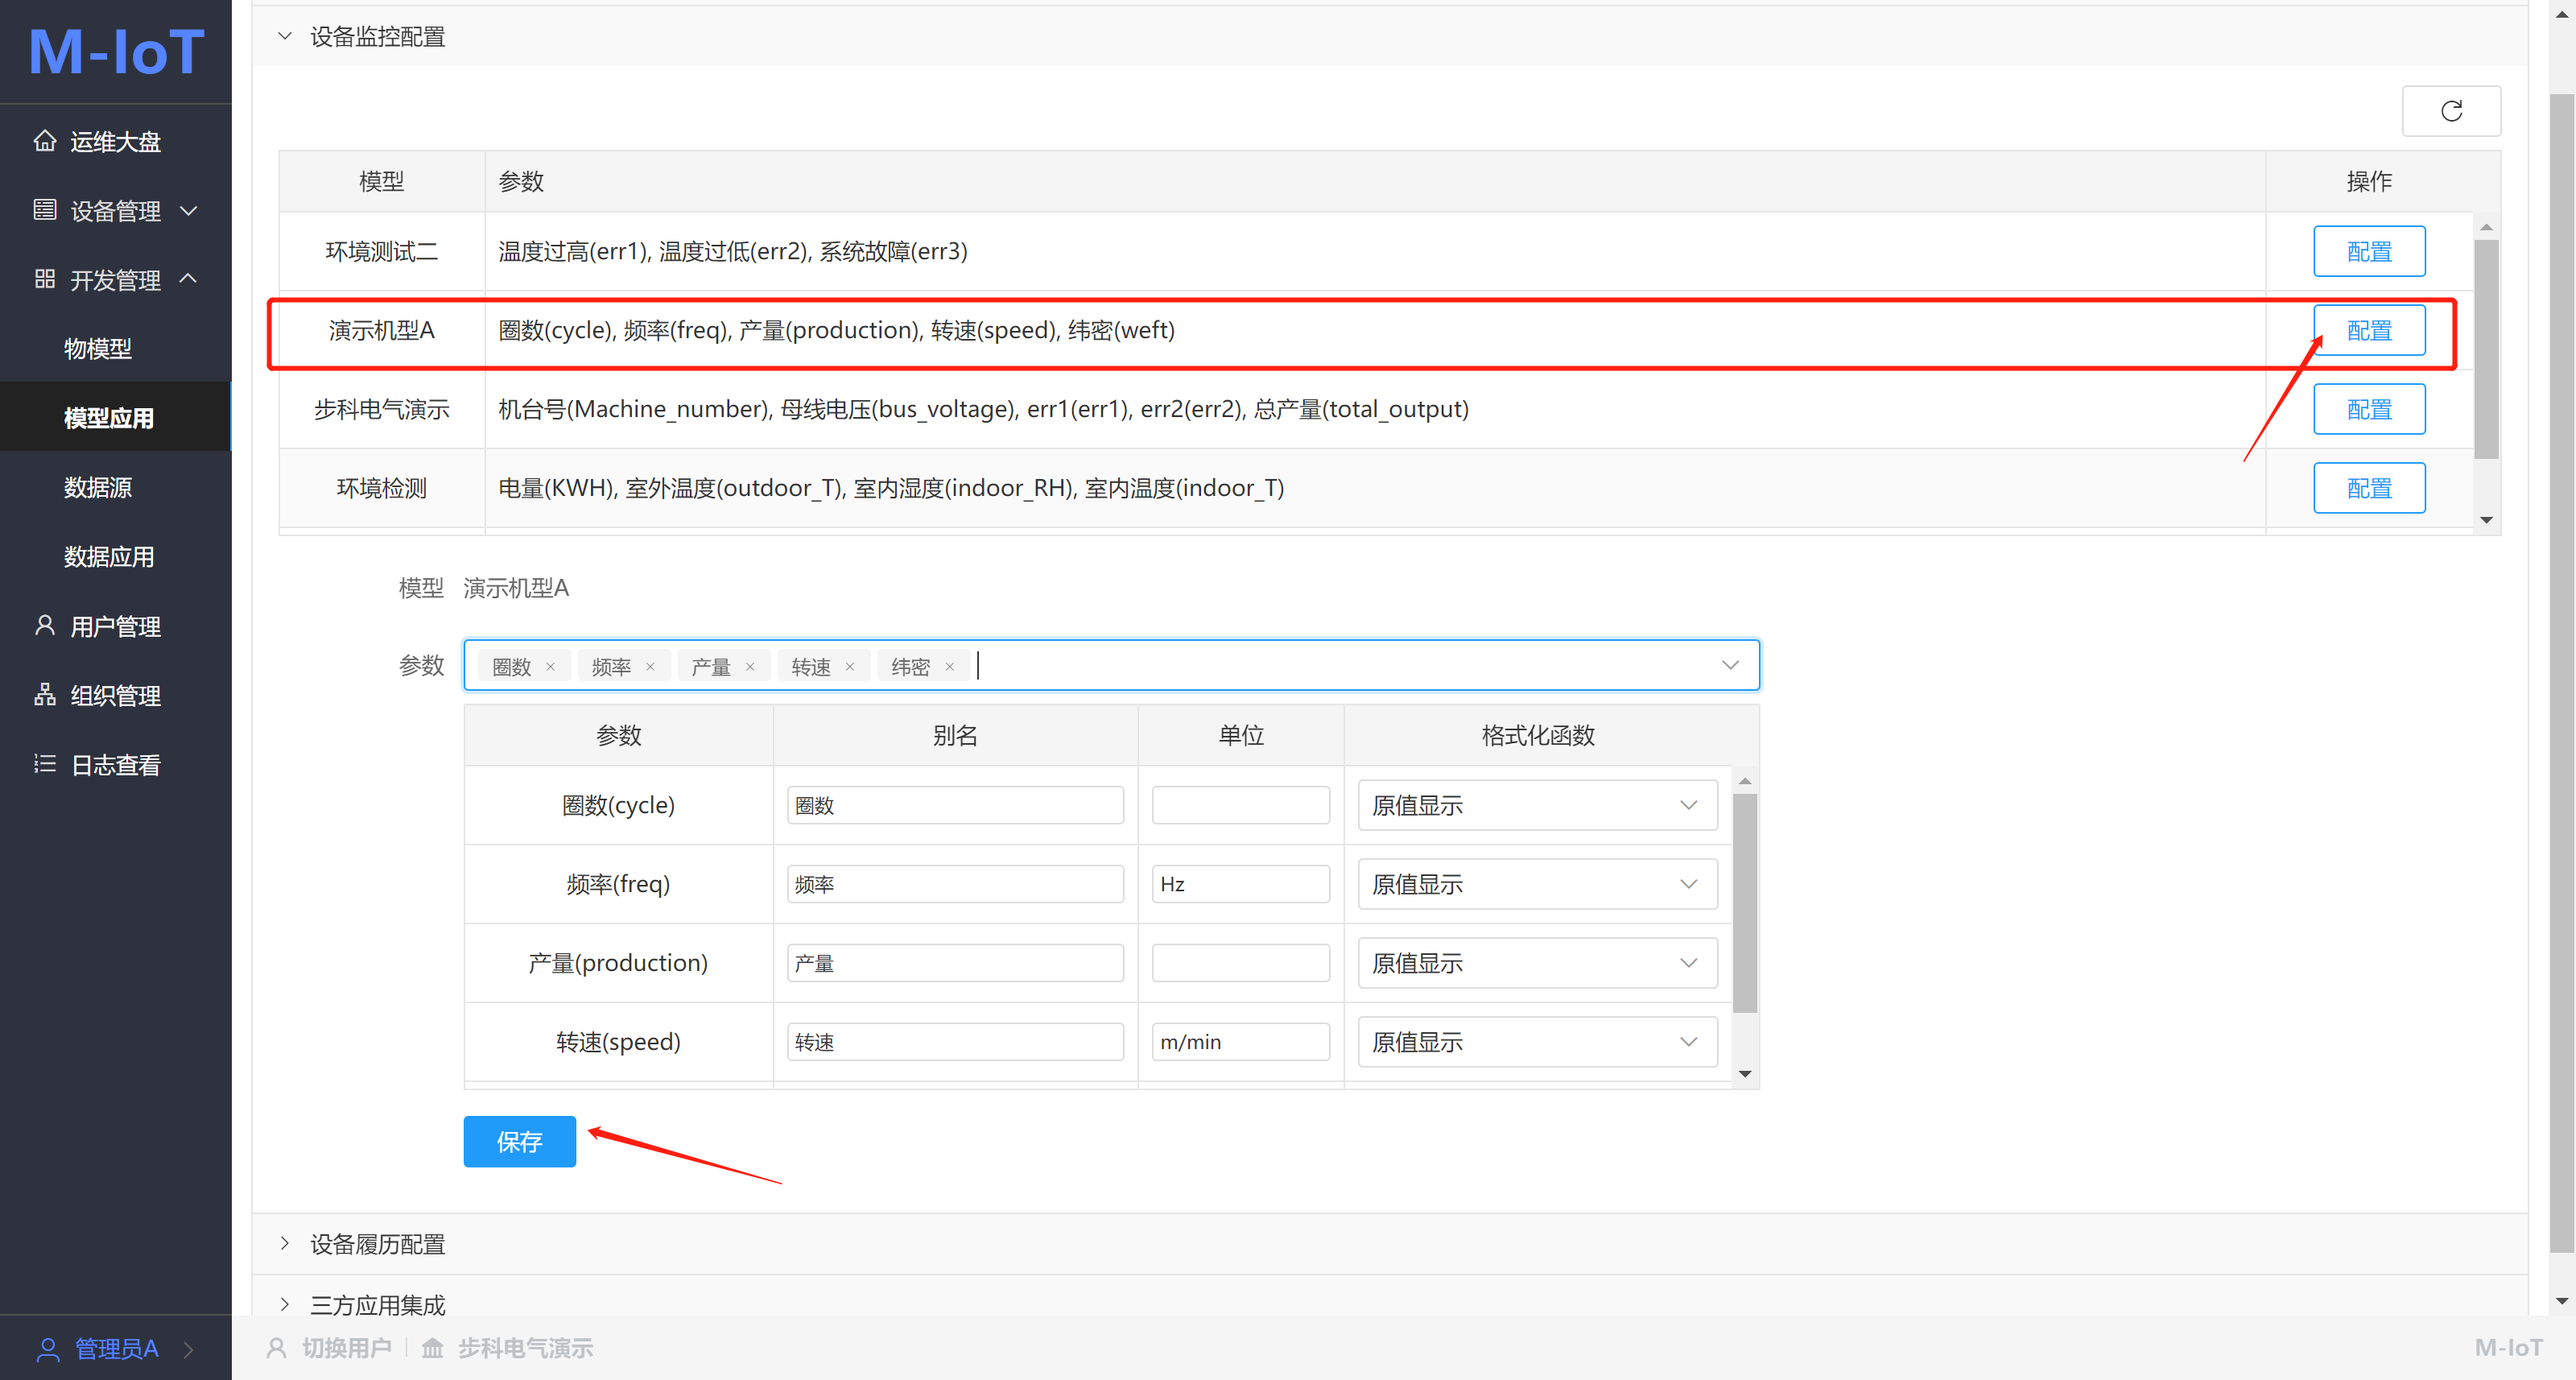
Task: Click the model table vertical scrollbar thumb
Action: 2486,348
